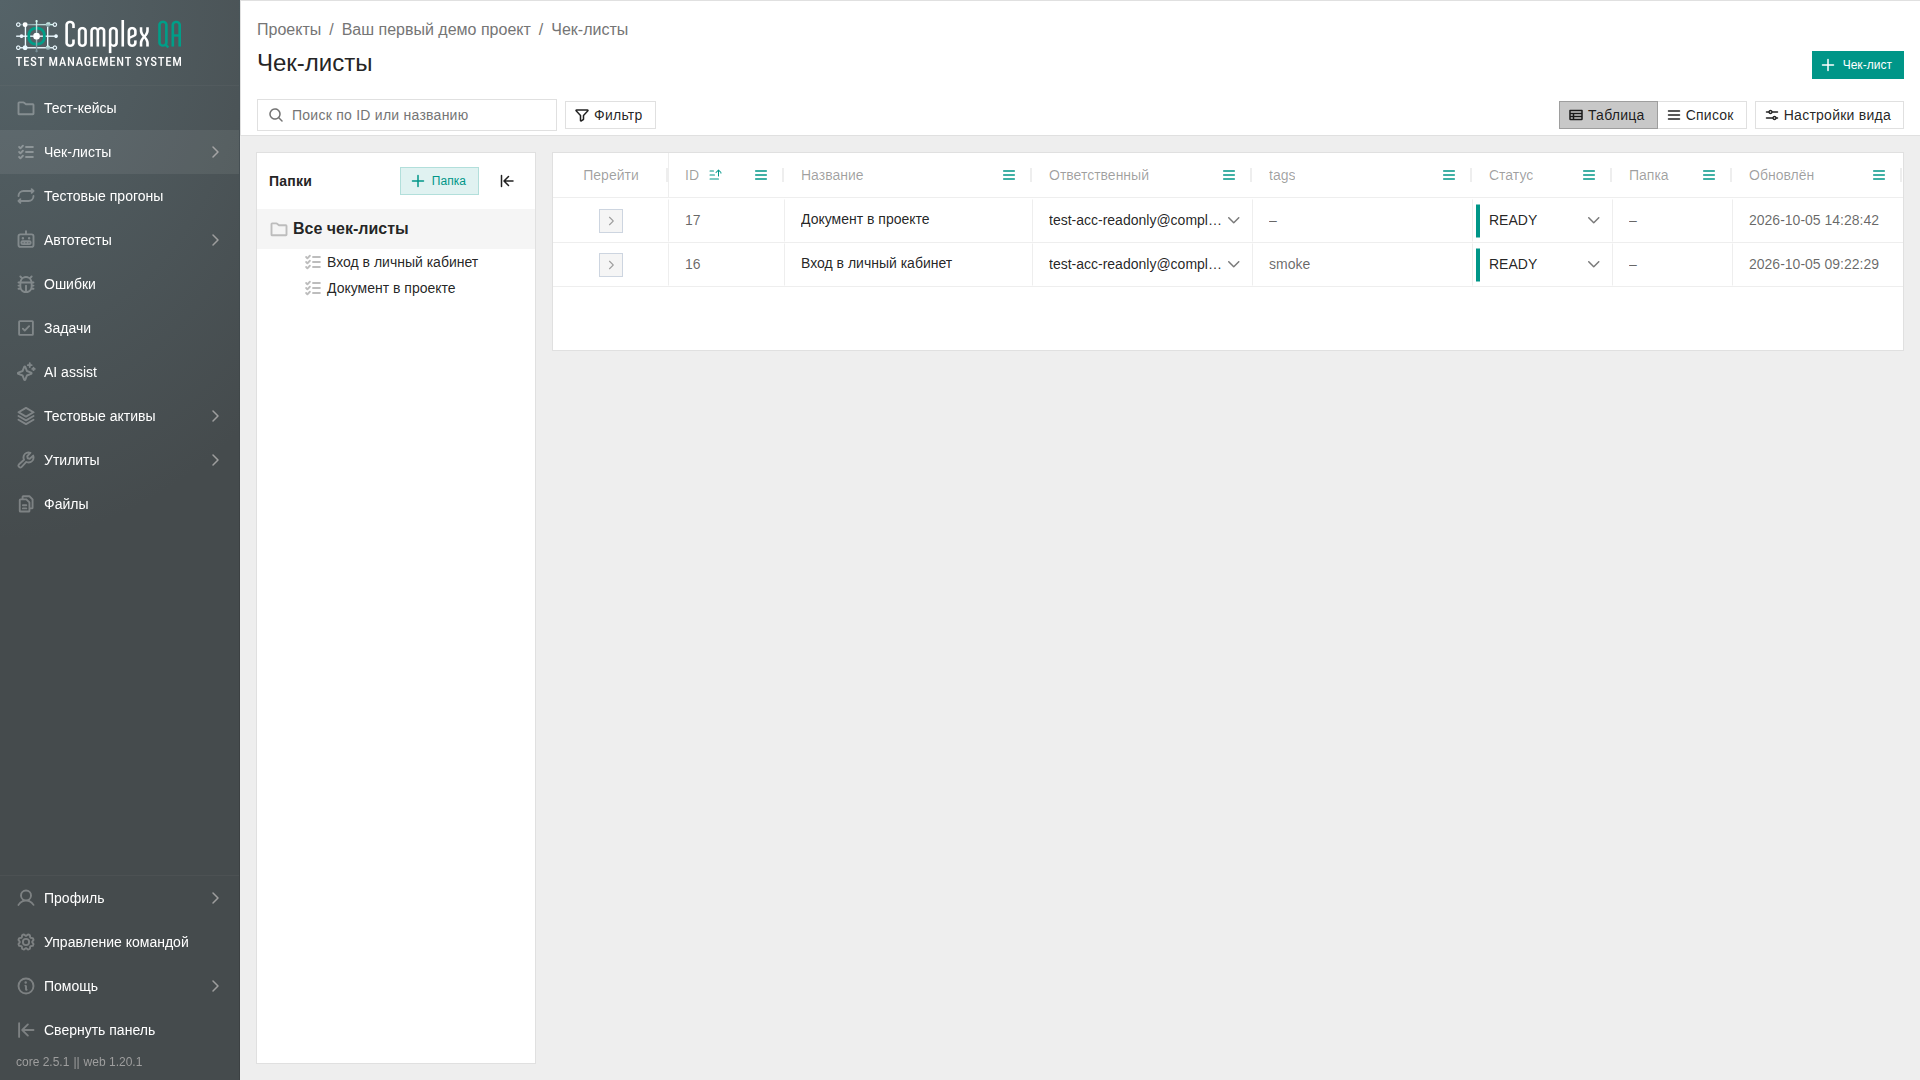The image size is (1920, 1080).
Task: Open the ID column menu icon
Action: (x=761, y=175)
